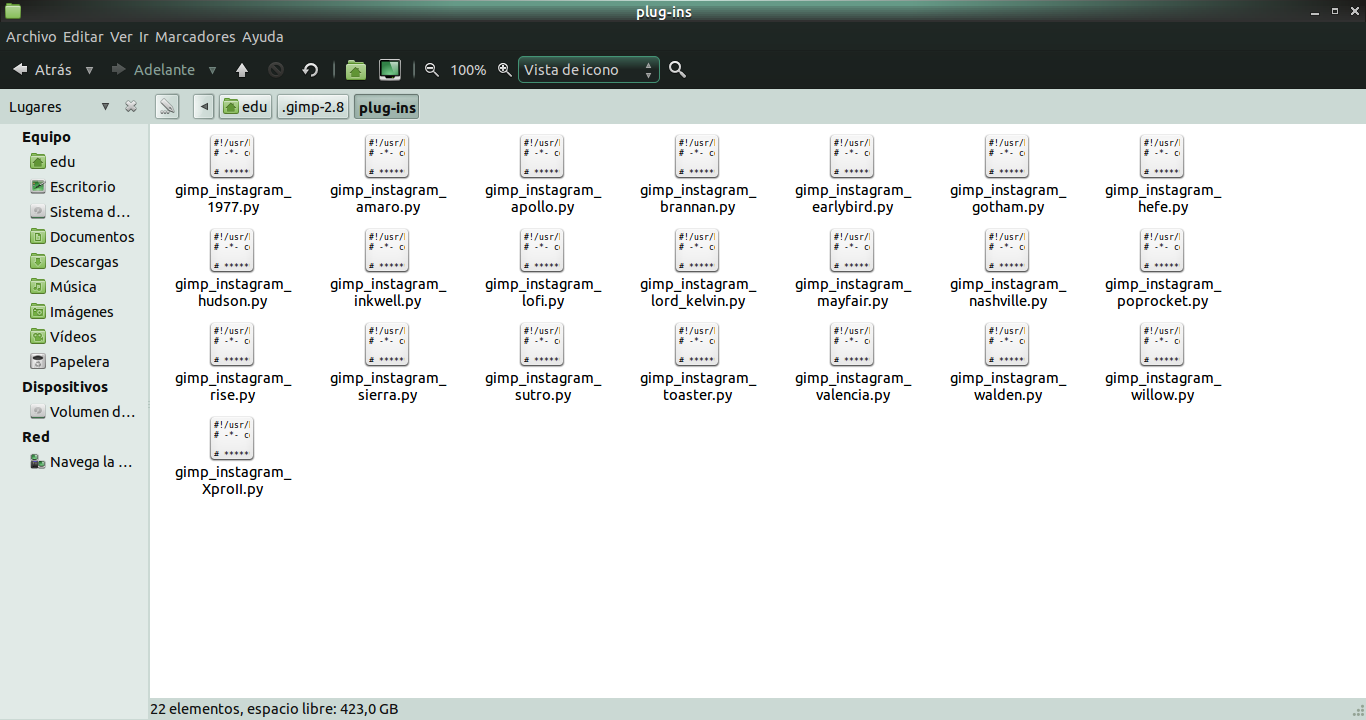1366x720 pixels.
Task: Select the gimp_instagram_mayfair.py file icon
Action: pyautogui.click(x=852, y=251)
